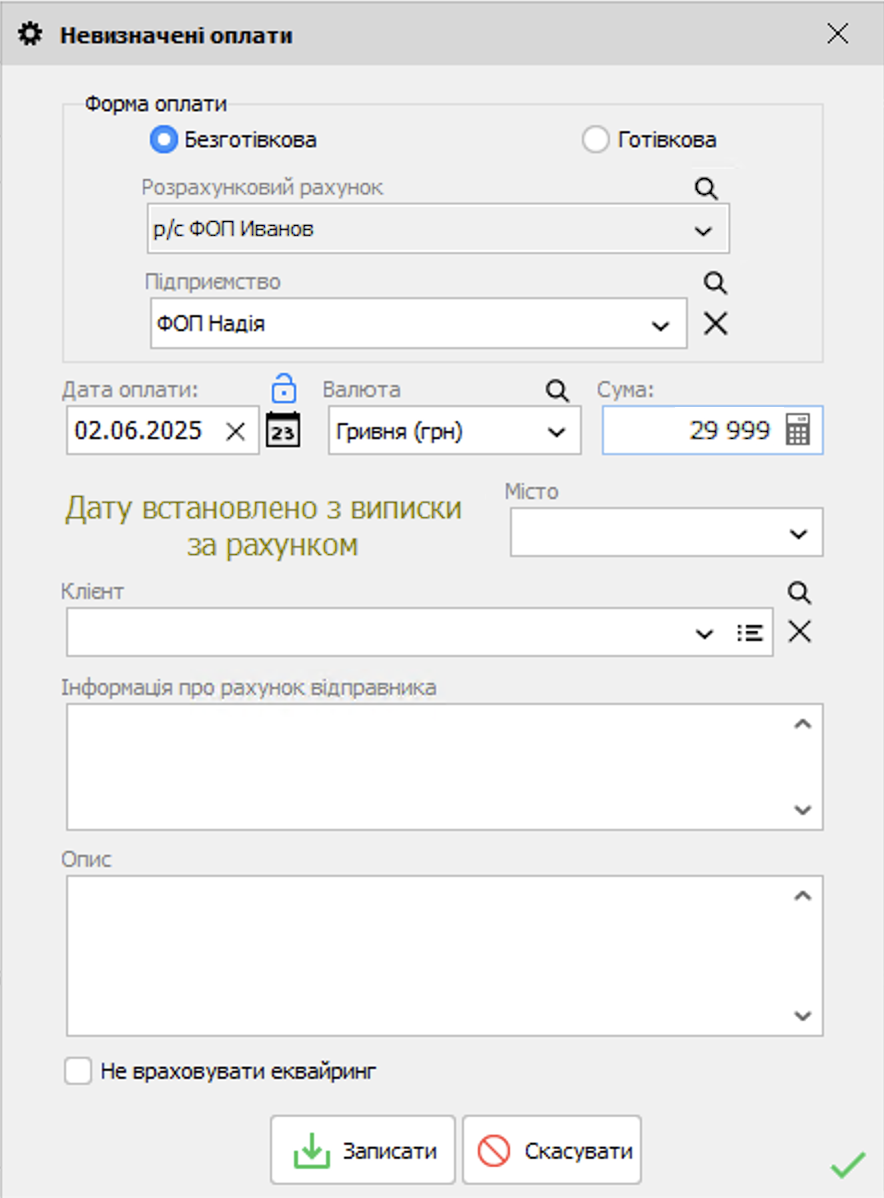Click inside the Опис text area
The height and width of the screenshot is (1198, 884).
click(x=430, y=955)
